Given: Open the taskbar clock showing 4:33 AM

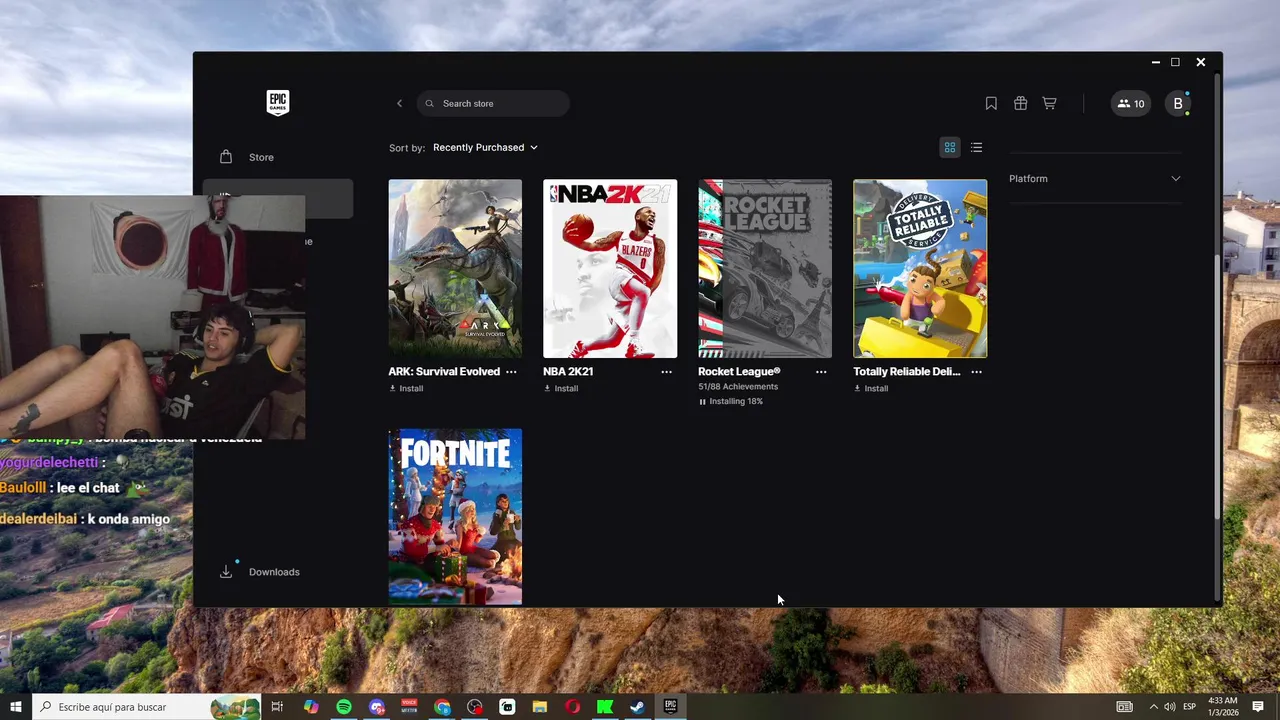Looking at the screenshot, I should [x=1223, y=706].
